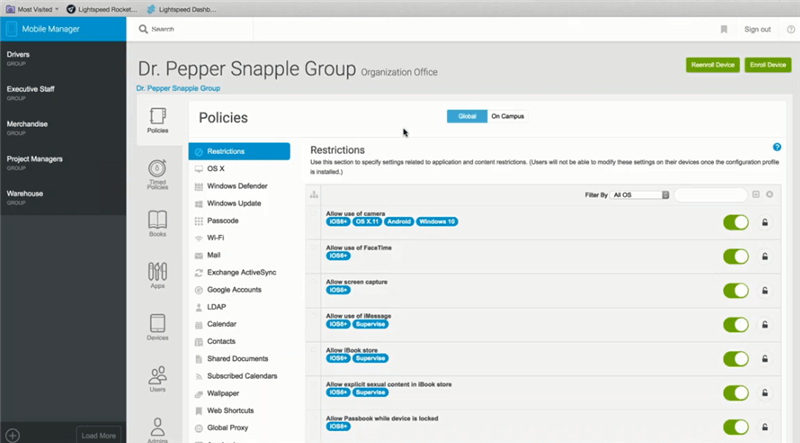Viewport: 800px width, 443px height.
Task: Open the Lightspeed Dashboard bookmark
Action: [x=182, y=9]
